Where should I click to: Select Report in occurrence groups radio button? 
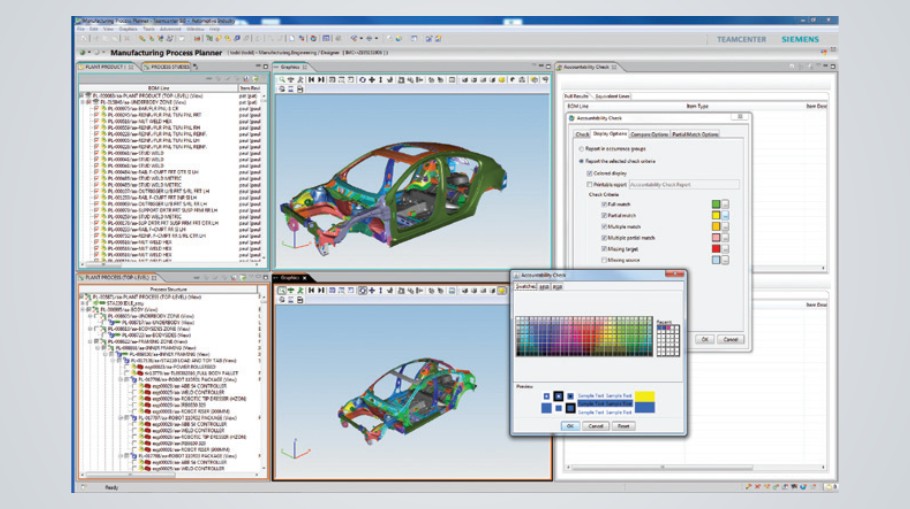coord(583,148)
